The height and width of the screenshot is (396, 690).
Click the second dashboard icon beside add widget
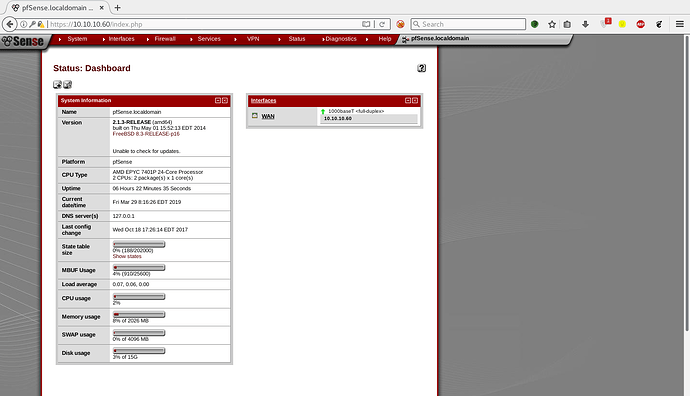tap(67, 84)
